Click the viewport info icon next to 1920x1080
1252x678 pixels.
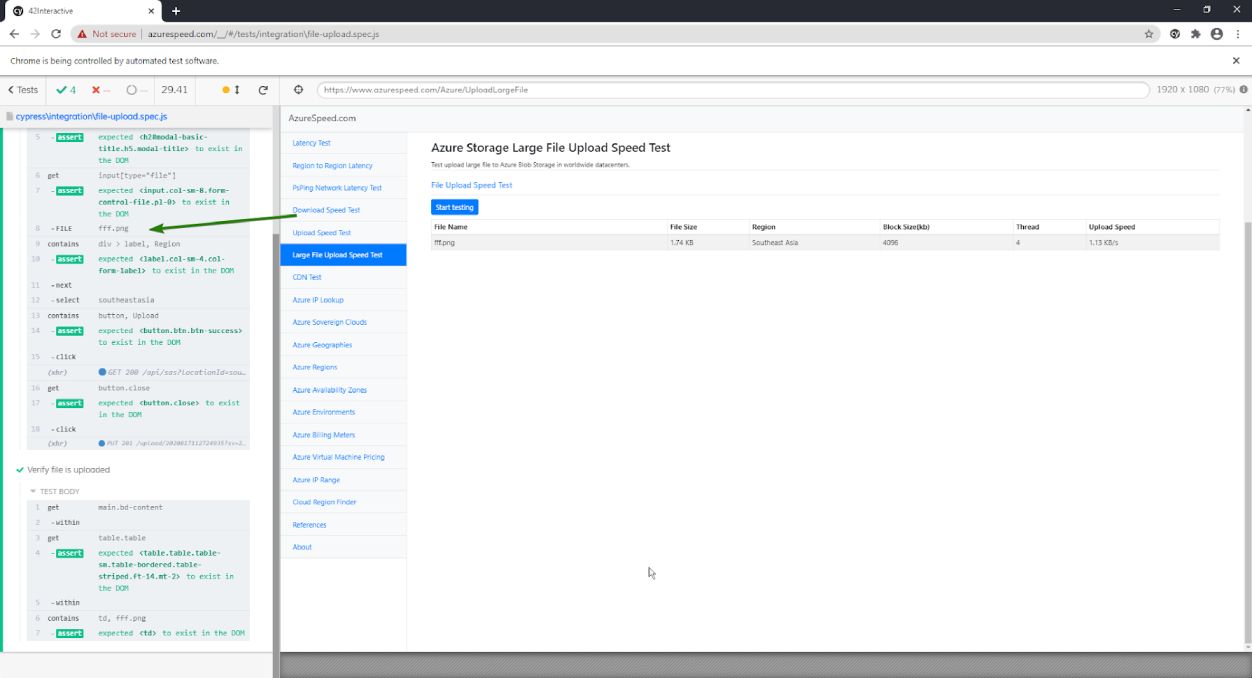[1242, 89]
